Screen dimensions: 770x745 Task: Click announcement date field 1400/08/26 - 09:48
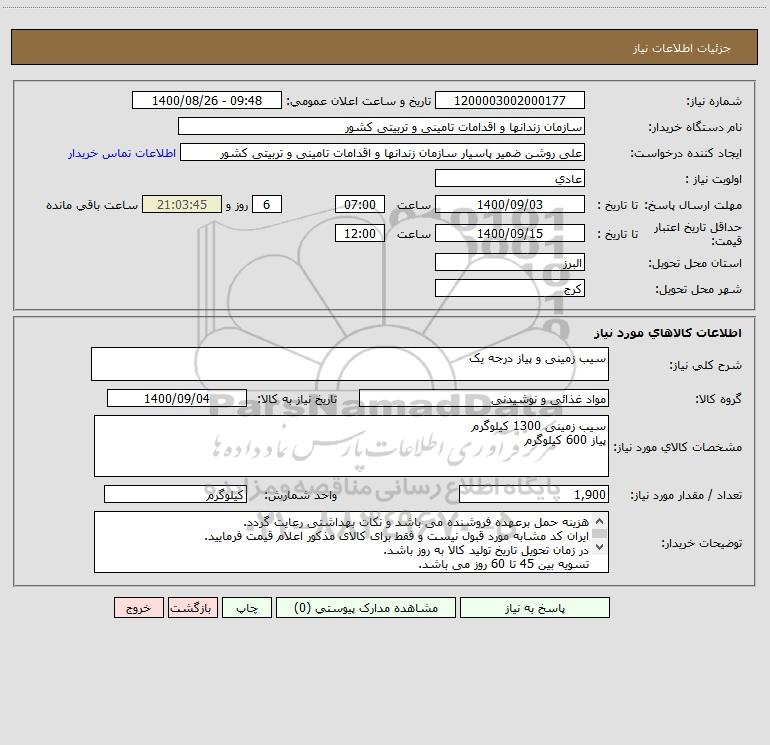207,100
